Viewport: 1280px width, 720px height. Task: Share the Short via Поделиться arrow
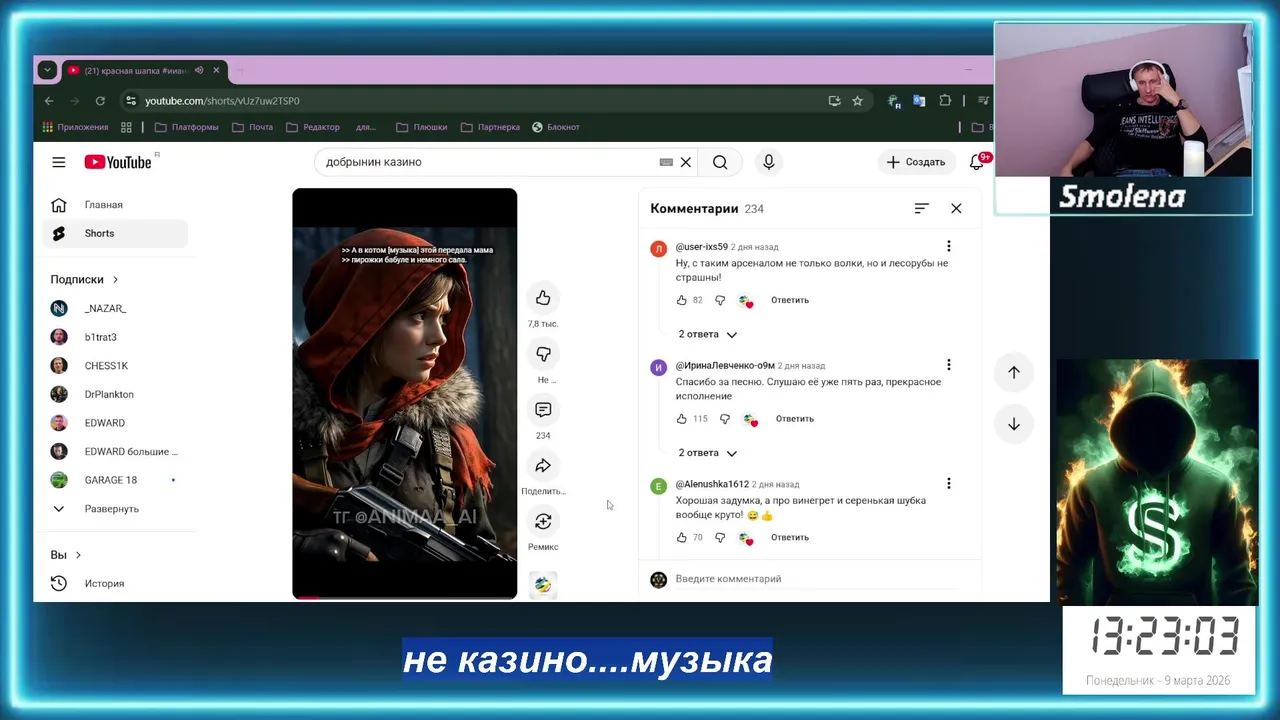(543, 466)
